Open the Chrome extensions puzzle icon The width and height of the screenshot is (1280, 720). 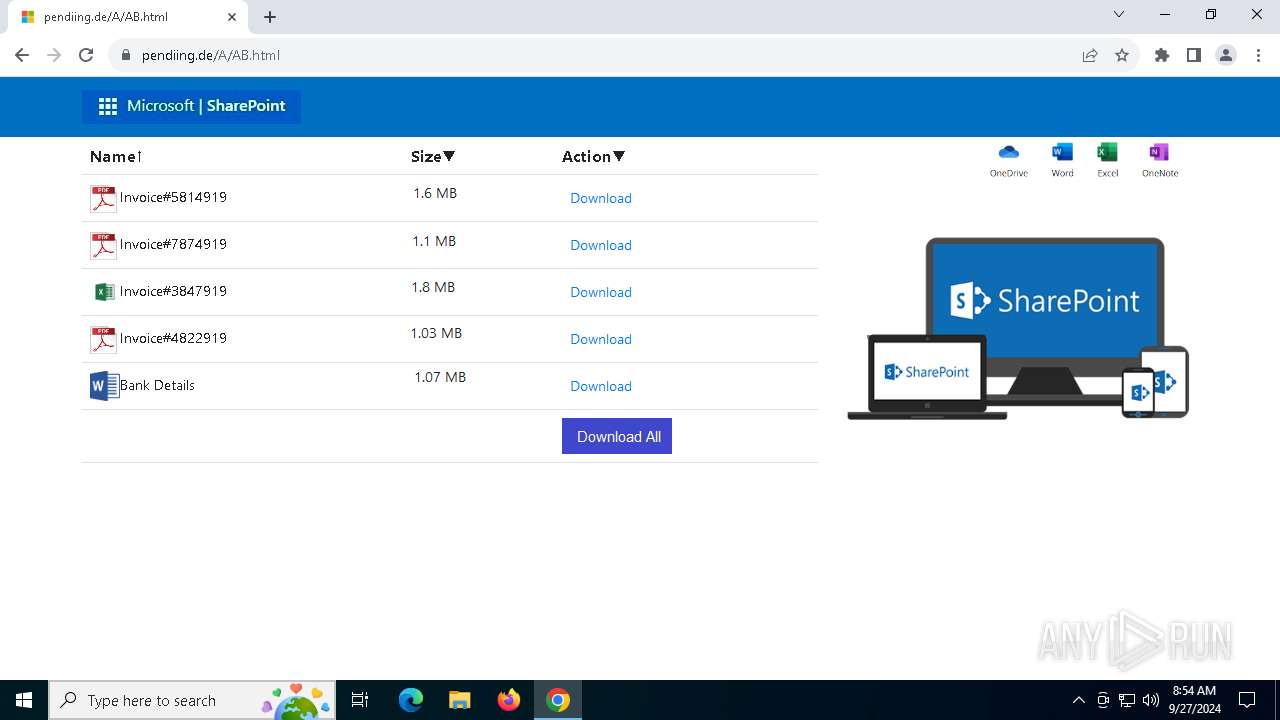tap(1162, 55)
